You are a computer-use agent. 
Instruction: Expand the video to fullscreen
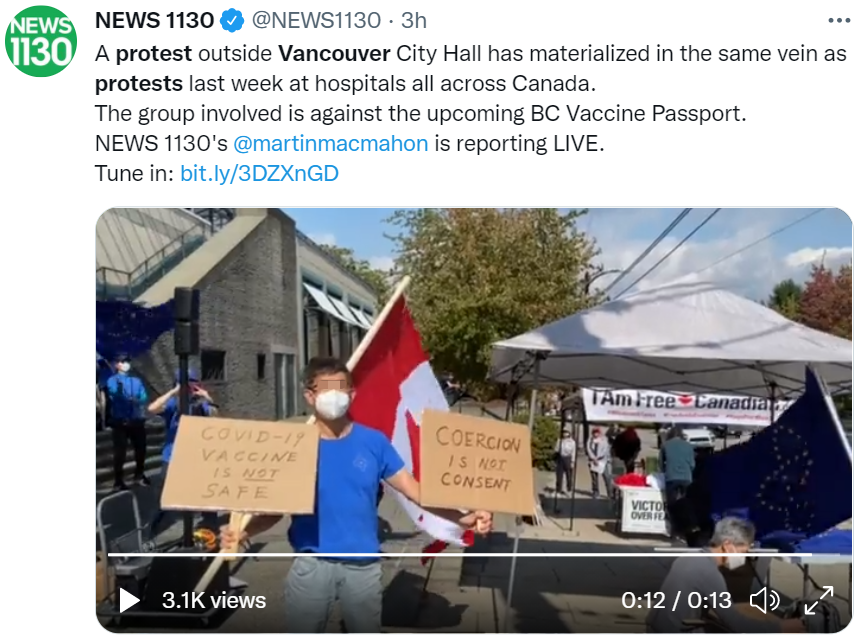pos(818,600)
